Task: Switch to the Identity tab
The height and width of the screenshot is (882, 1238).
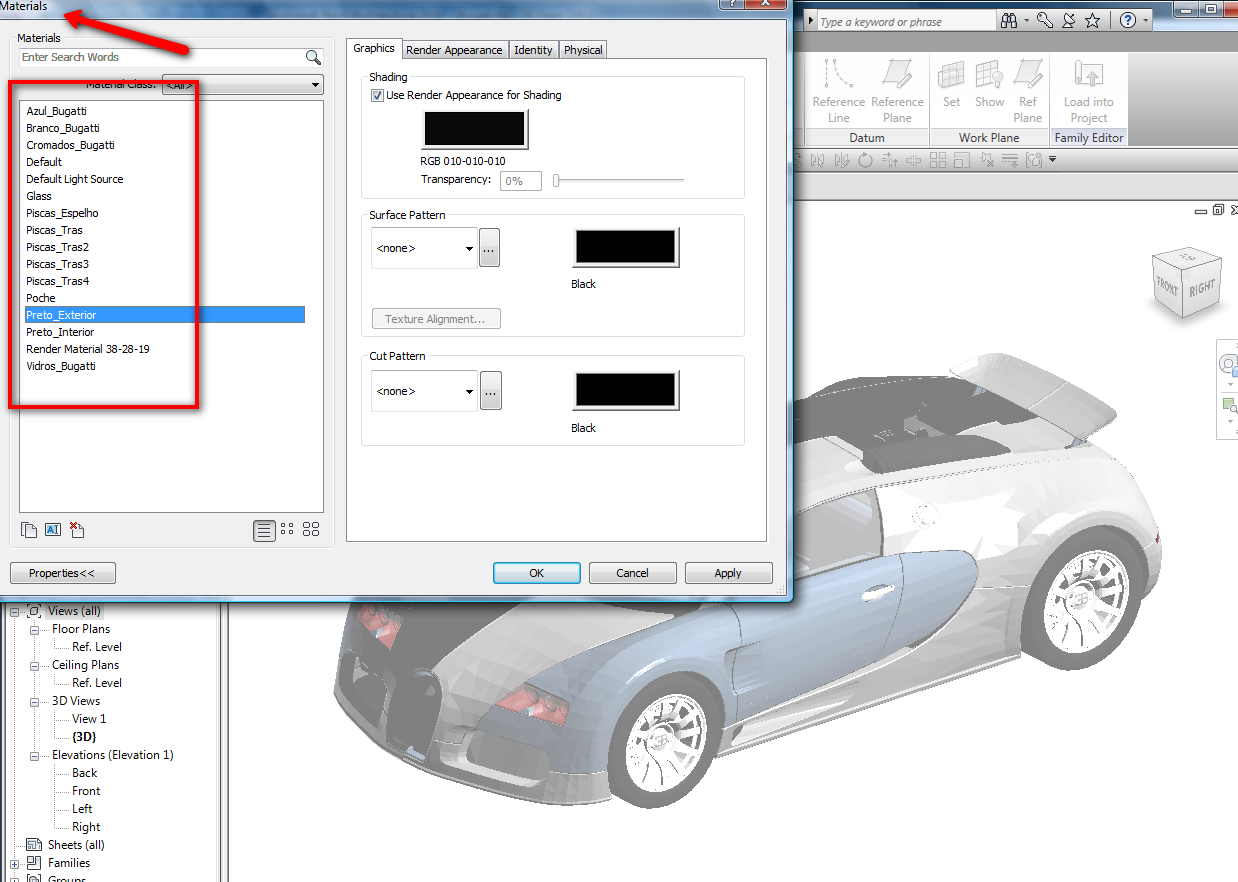Action: [x=533, y=50]
